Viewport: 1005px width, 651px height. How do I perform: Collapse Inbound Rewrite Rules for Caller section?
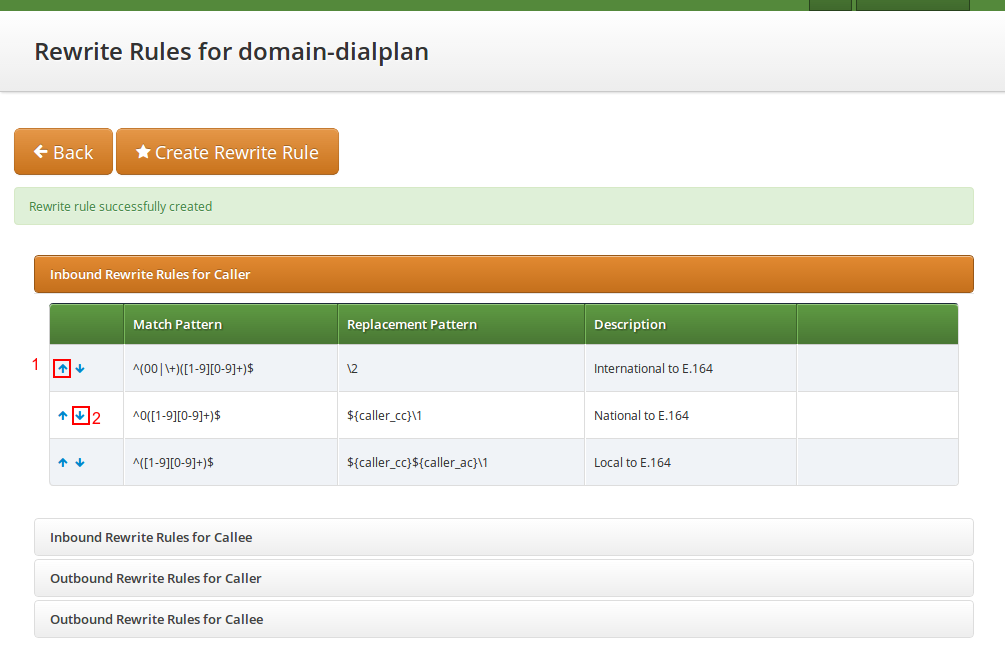point(150,274)
